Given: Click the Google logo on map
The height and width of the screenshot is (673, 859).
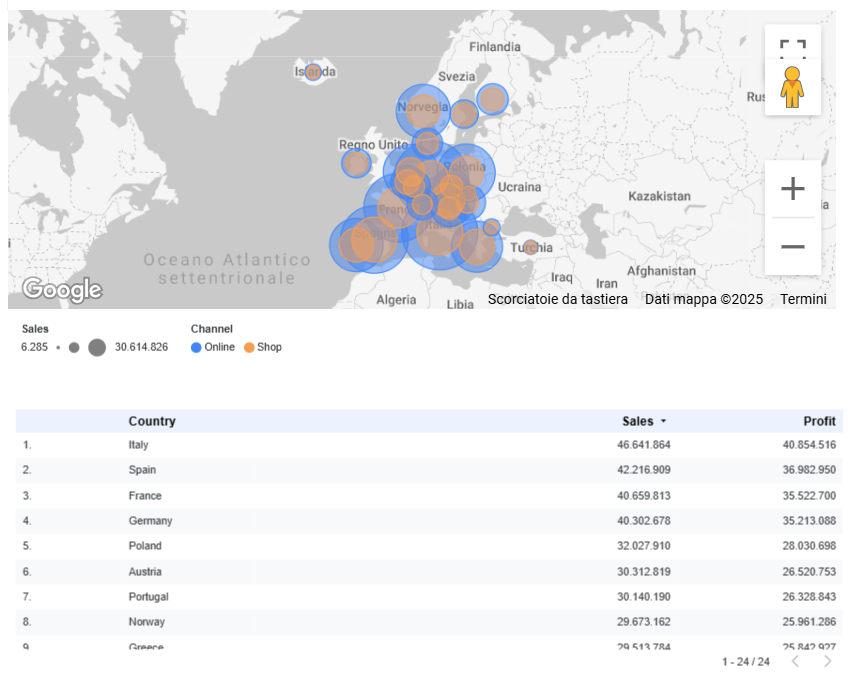Looking at the screenshot, I should [62, 290].
